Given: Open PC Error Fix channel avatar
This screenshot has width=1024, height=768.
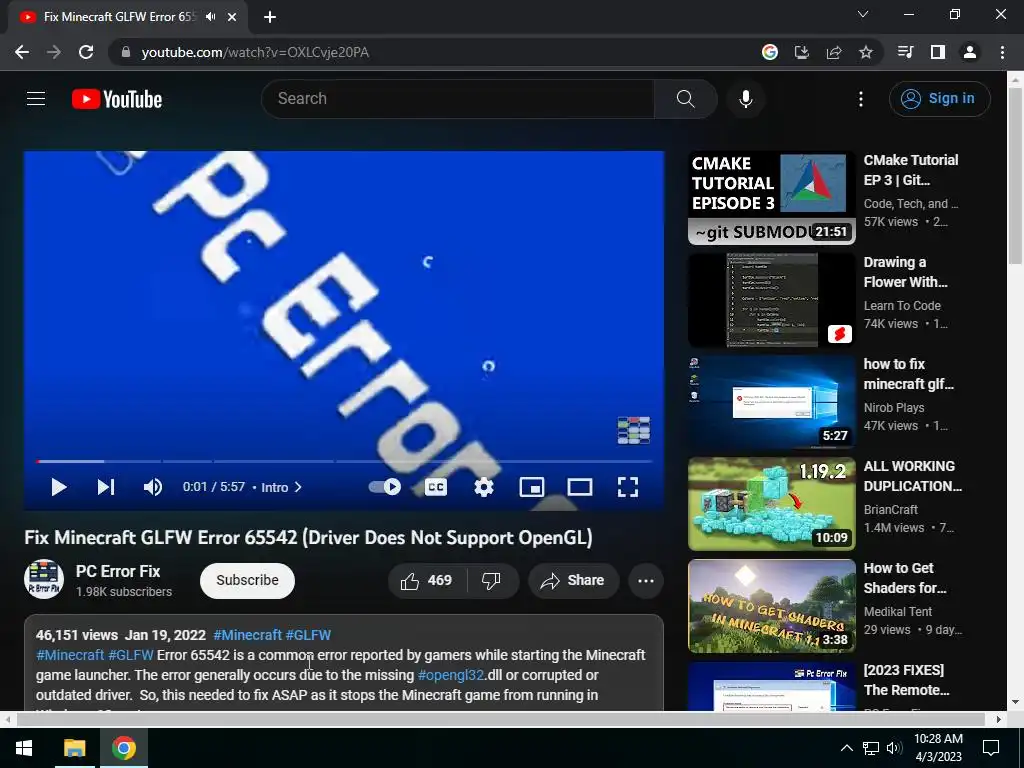Looking at the screenshot, I should pos(44,579).
